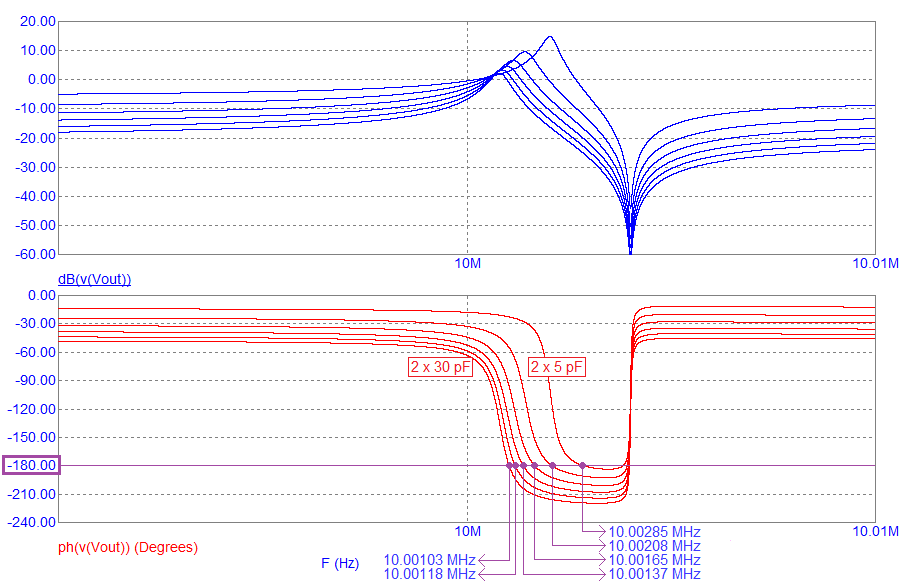Select the 10.00208 MHz frequency tag
This screenshot has height=584, width=912.
(654, 546)
